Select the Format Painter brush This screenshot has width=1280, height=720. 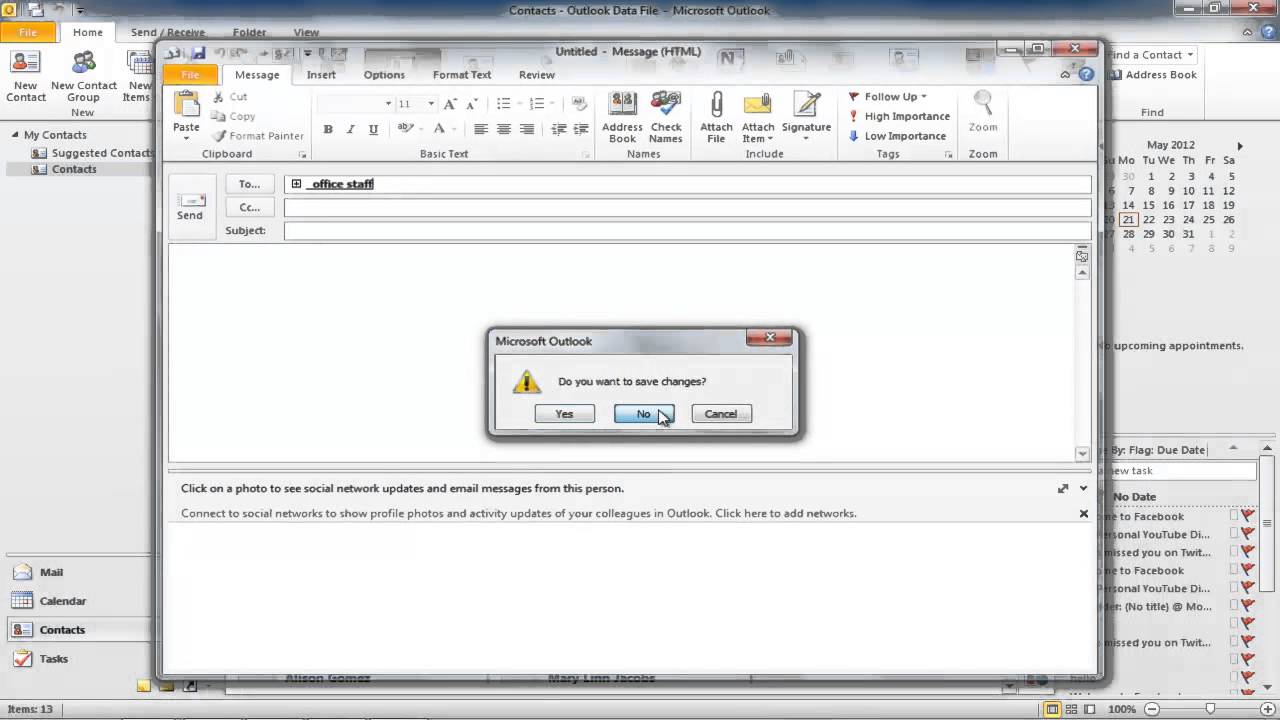click(x=218, y=136)
